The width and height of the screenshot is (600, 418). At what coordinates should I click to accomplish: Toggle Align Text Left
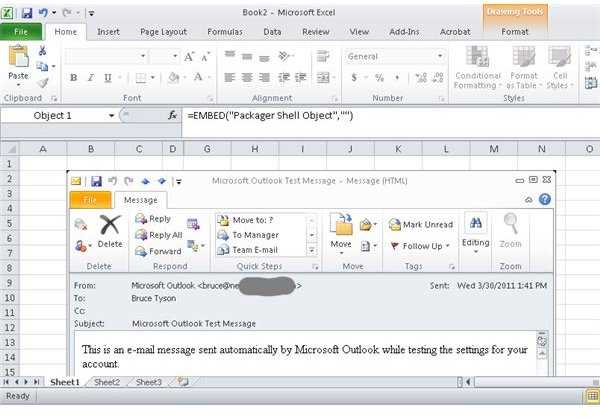230,78
